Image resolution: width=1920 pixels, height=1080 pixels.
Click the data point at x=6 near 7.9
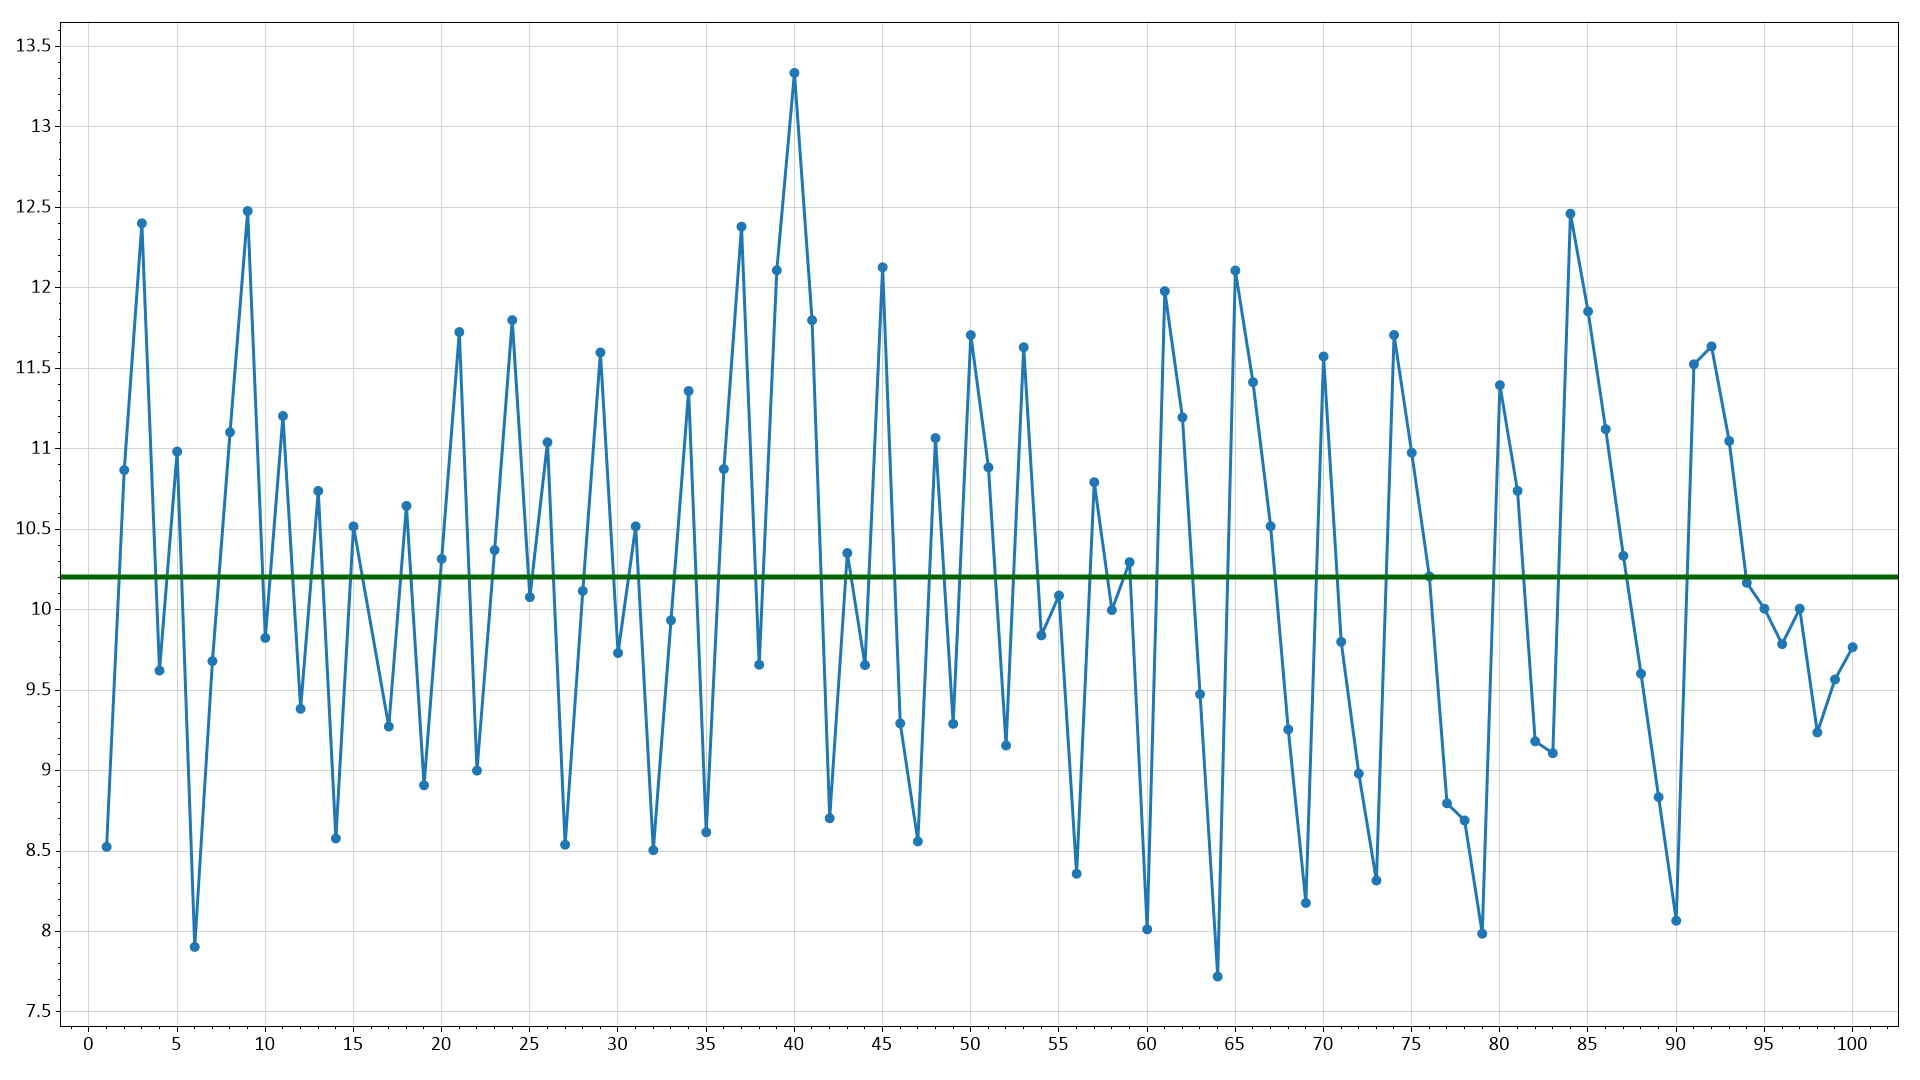[x=195, y=947]
